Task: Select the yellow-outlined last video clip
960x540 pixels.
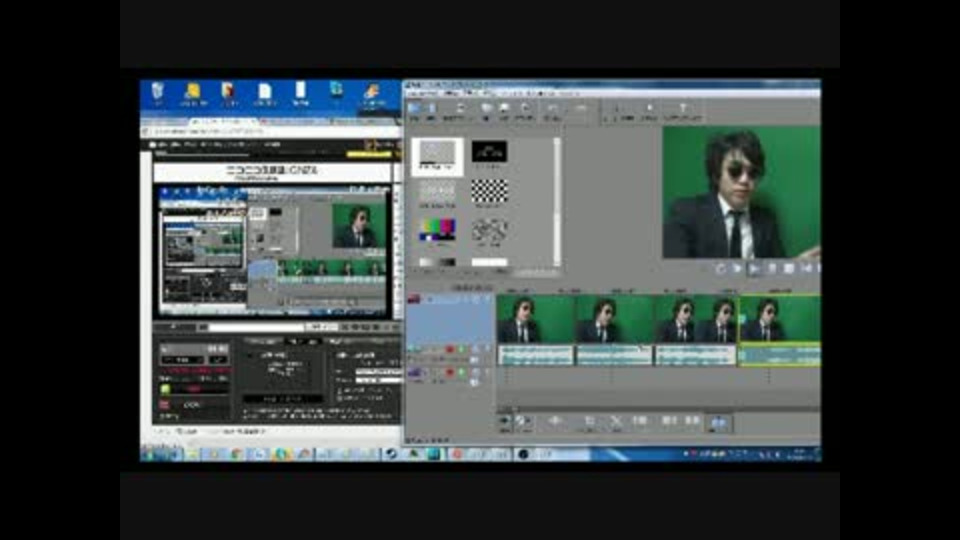Action: (779, 319)
